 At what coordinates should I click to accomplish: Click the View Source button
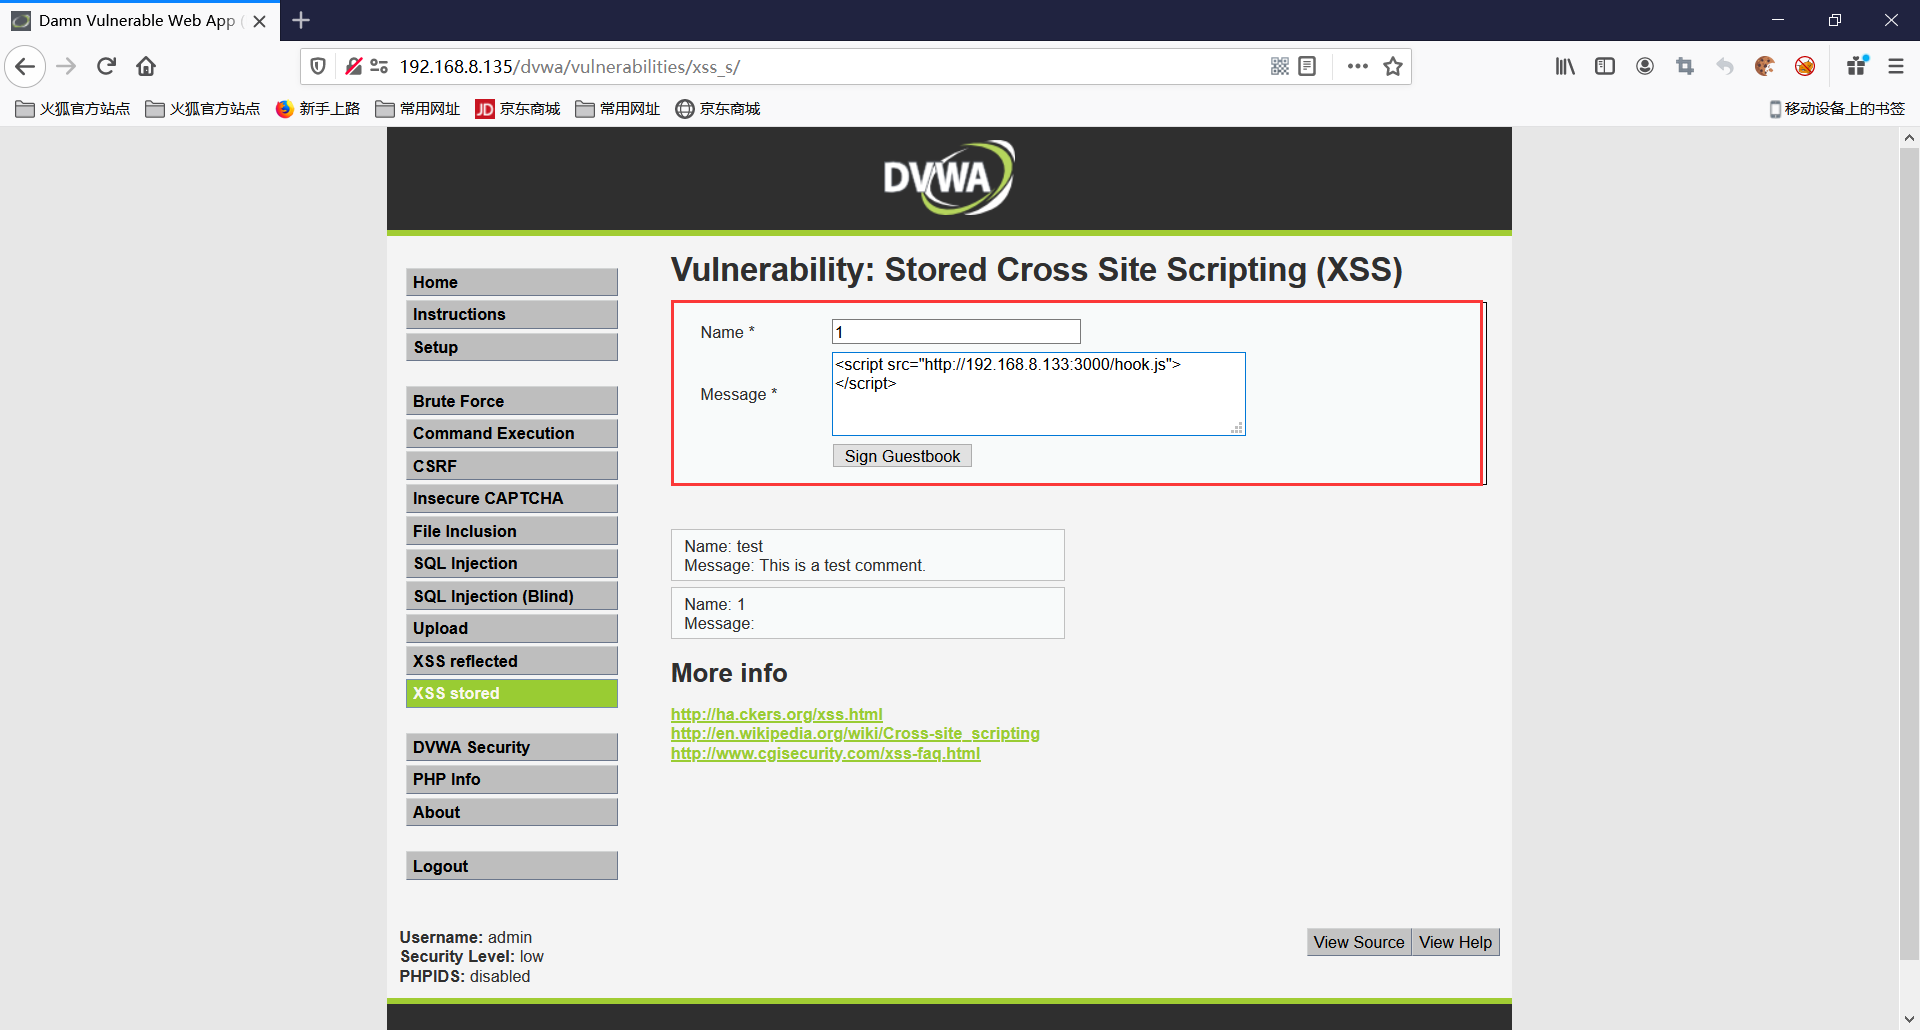tap(1359, 942)
